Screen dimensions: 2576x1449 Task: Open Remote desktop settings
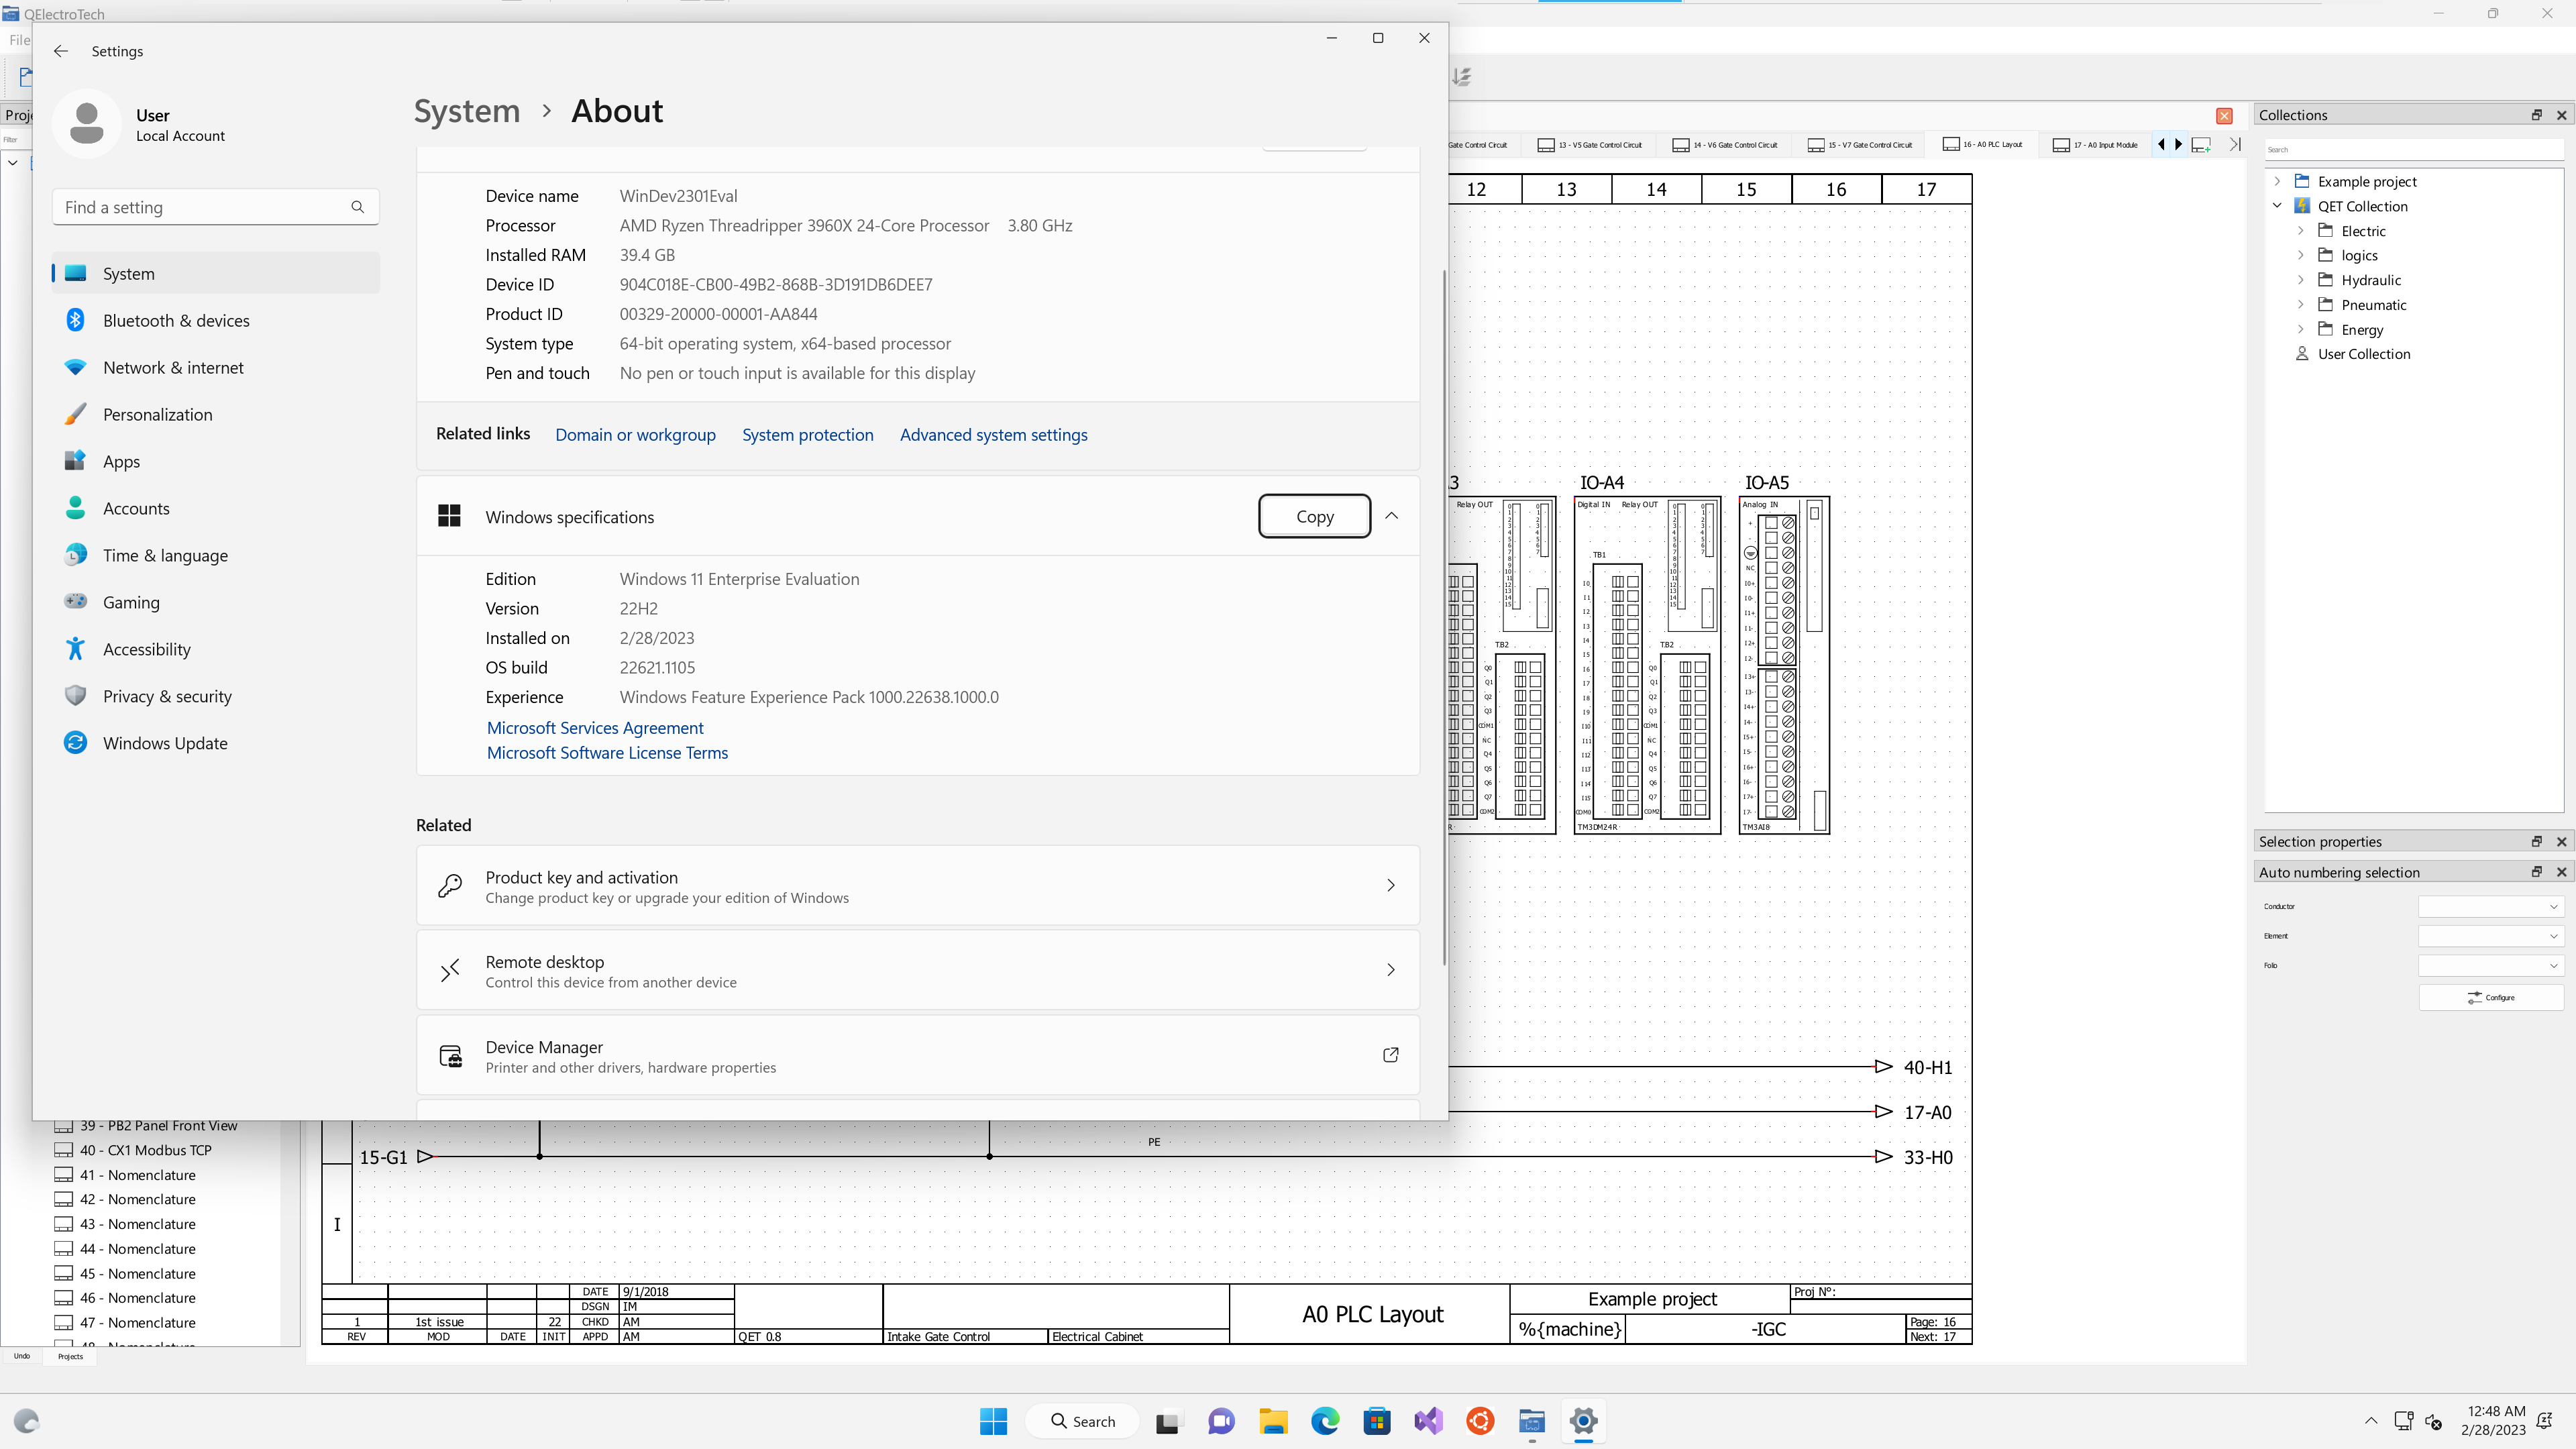pos(917,970)
